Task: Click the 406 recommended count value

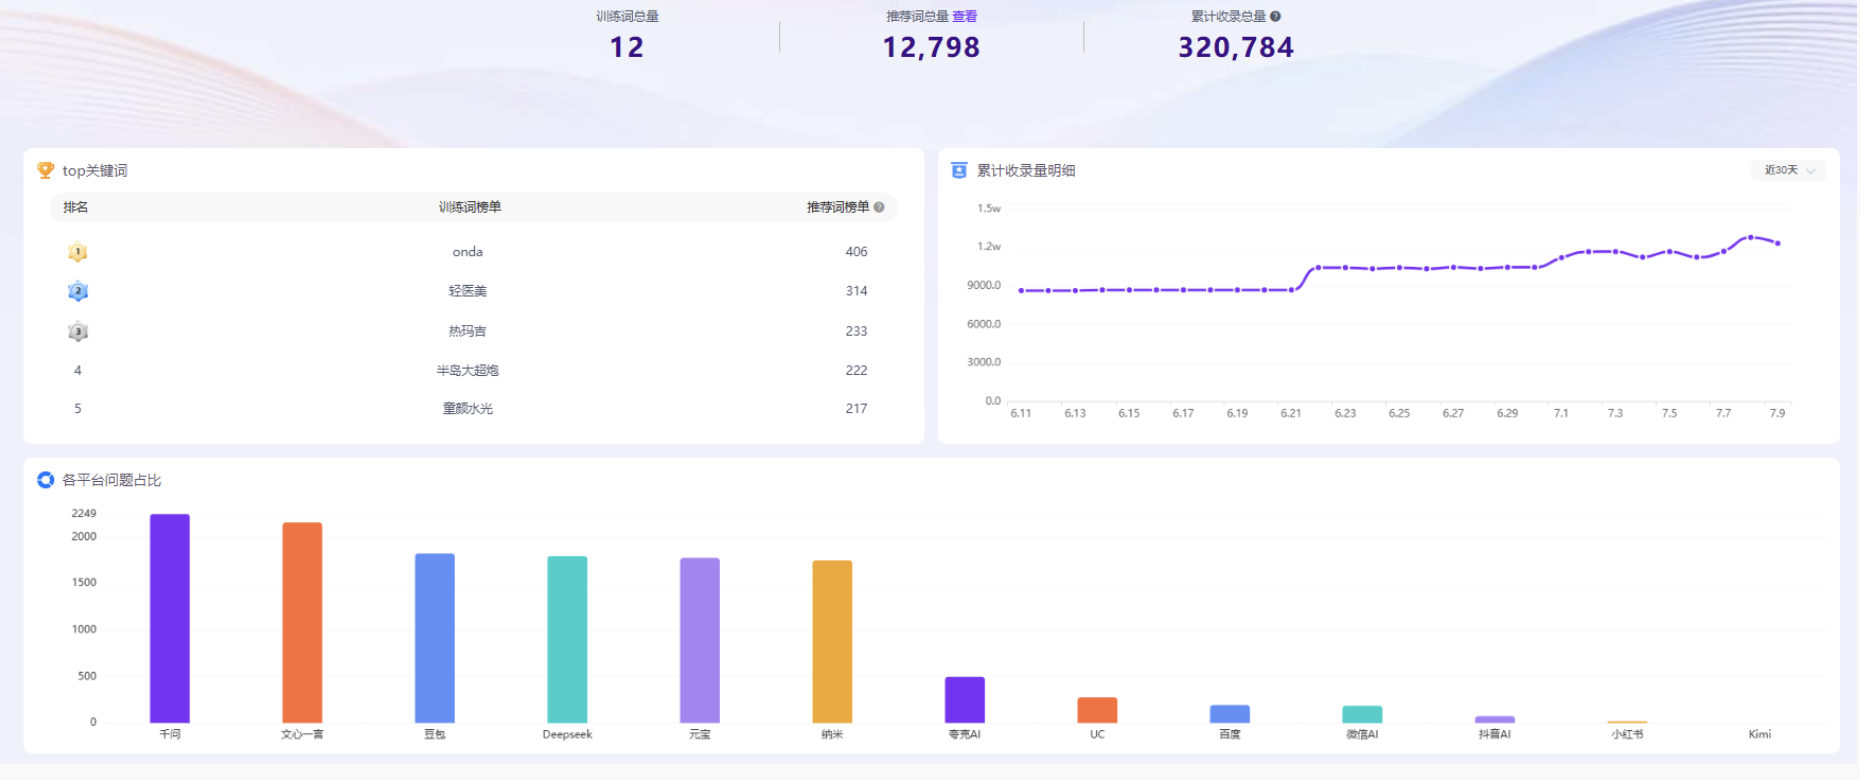Action: tap(856, 252)
